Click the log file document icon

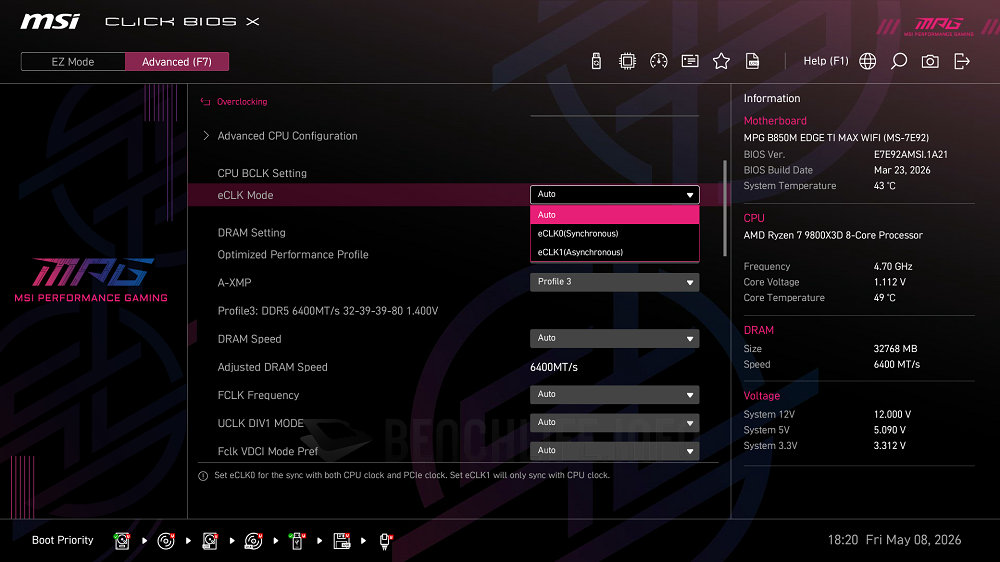[x=753, y=61]
